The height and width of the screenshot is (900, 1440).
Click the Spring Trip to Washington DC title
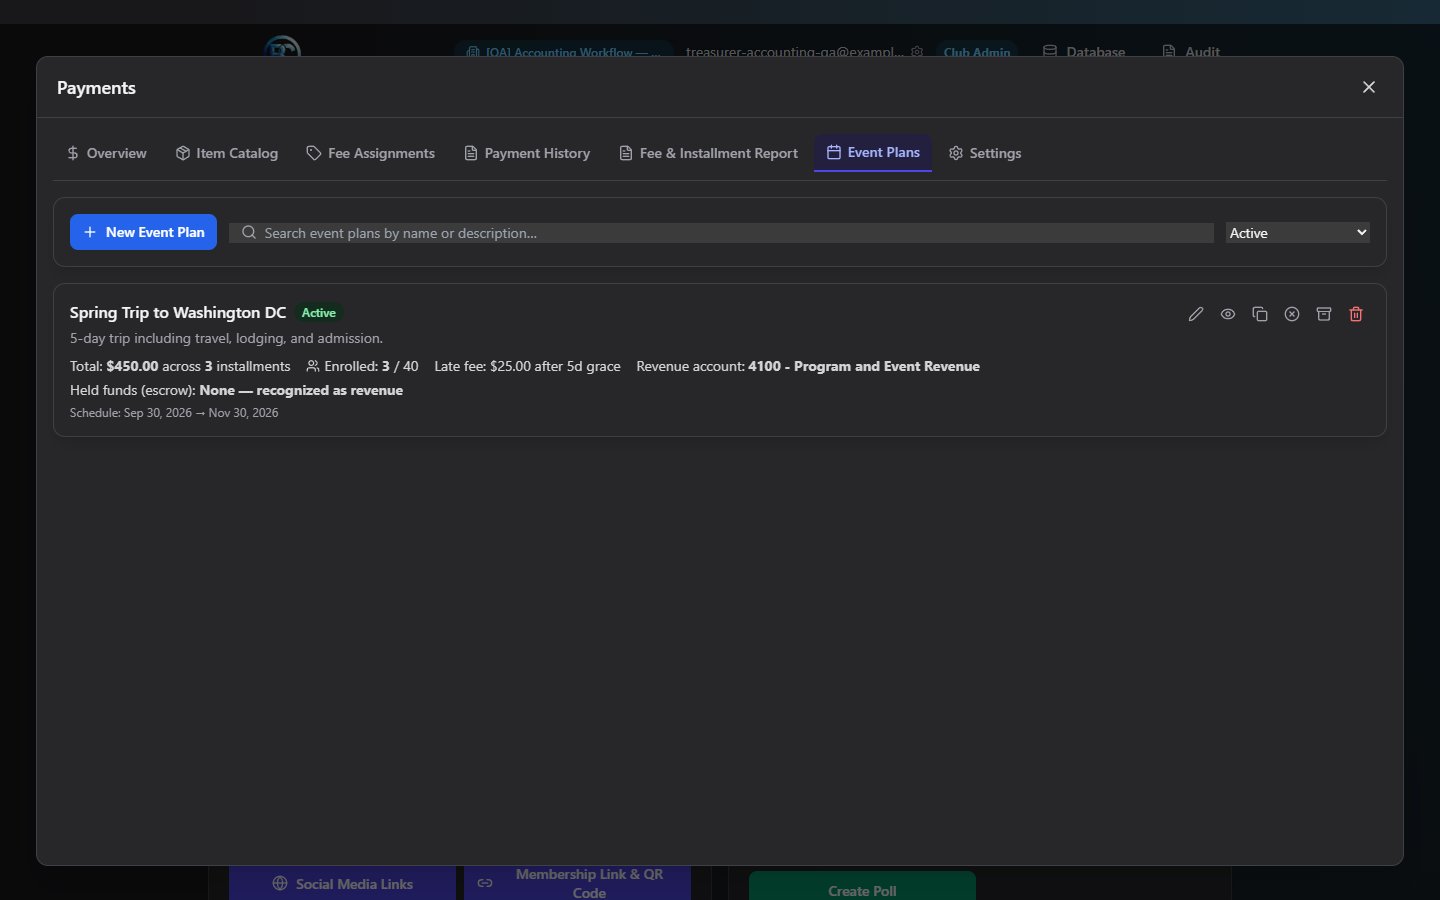point(178,313)
